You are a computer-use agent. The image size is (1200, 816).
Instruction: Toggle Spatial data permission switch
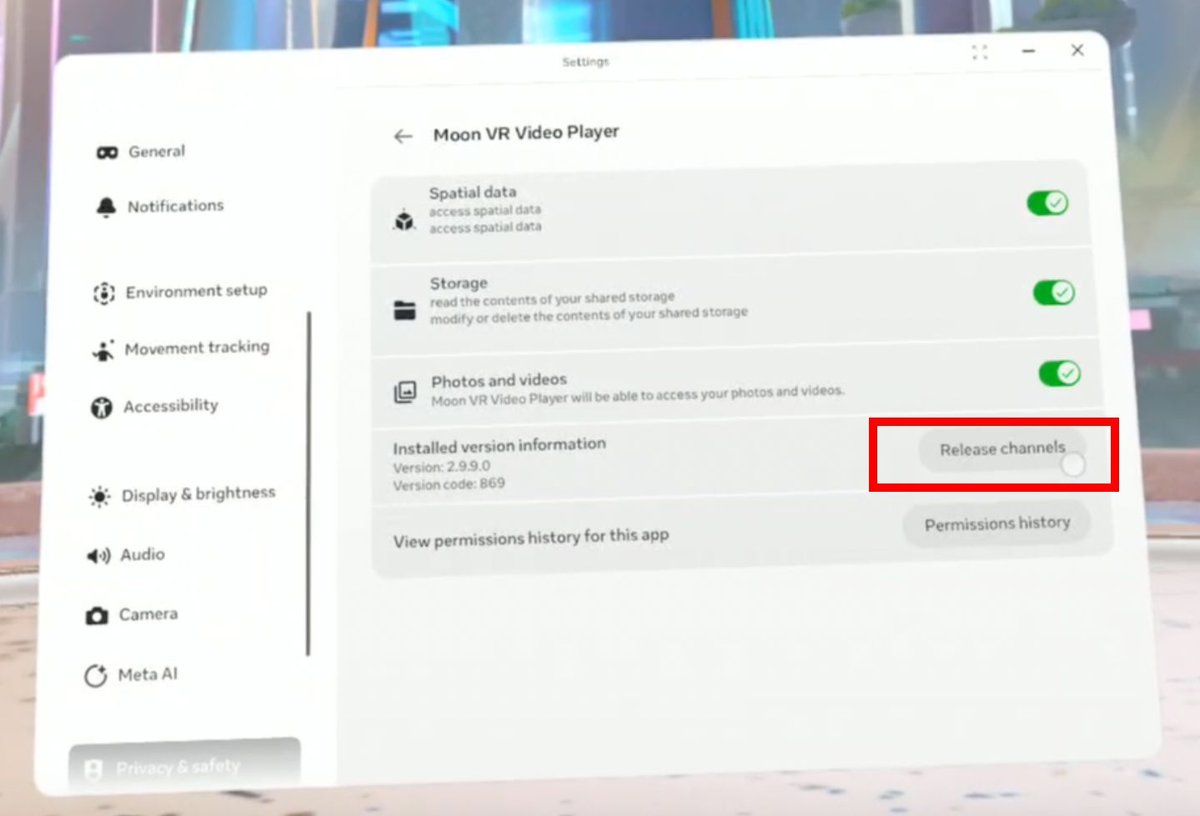[1047, 203]
